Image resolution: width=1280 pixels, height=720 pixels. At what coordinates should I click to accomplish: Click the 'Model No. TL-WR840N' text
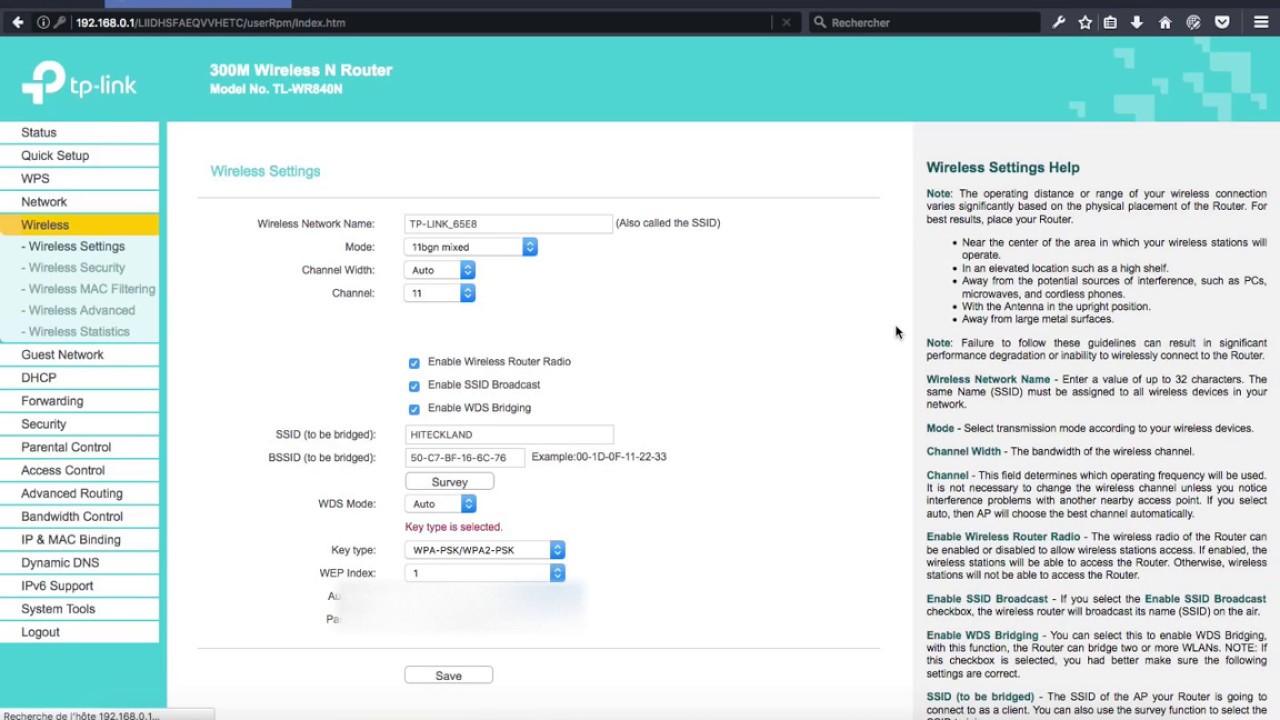click(276, 89)
